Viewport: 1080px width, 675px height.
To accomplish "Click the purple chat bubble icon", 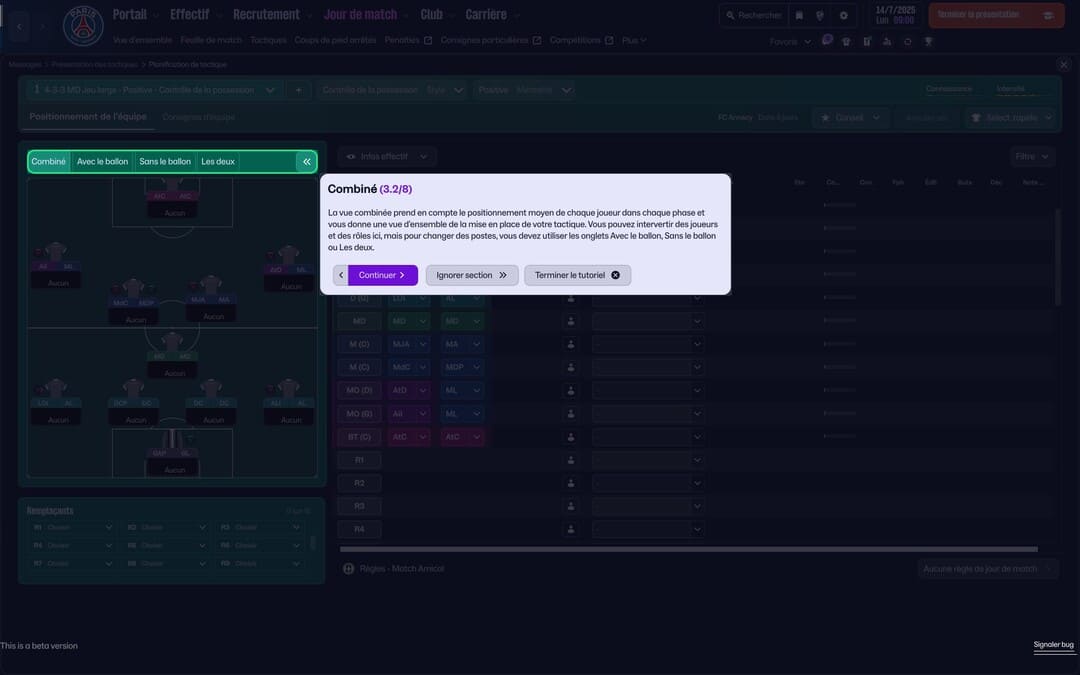I will (827, 41).
